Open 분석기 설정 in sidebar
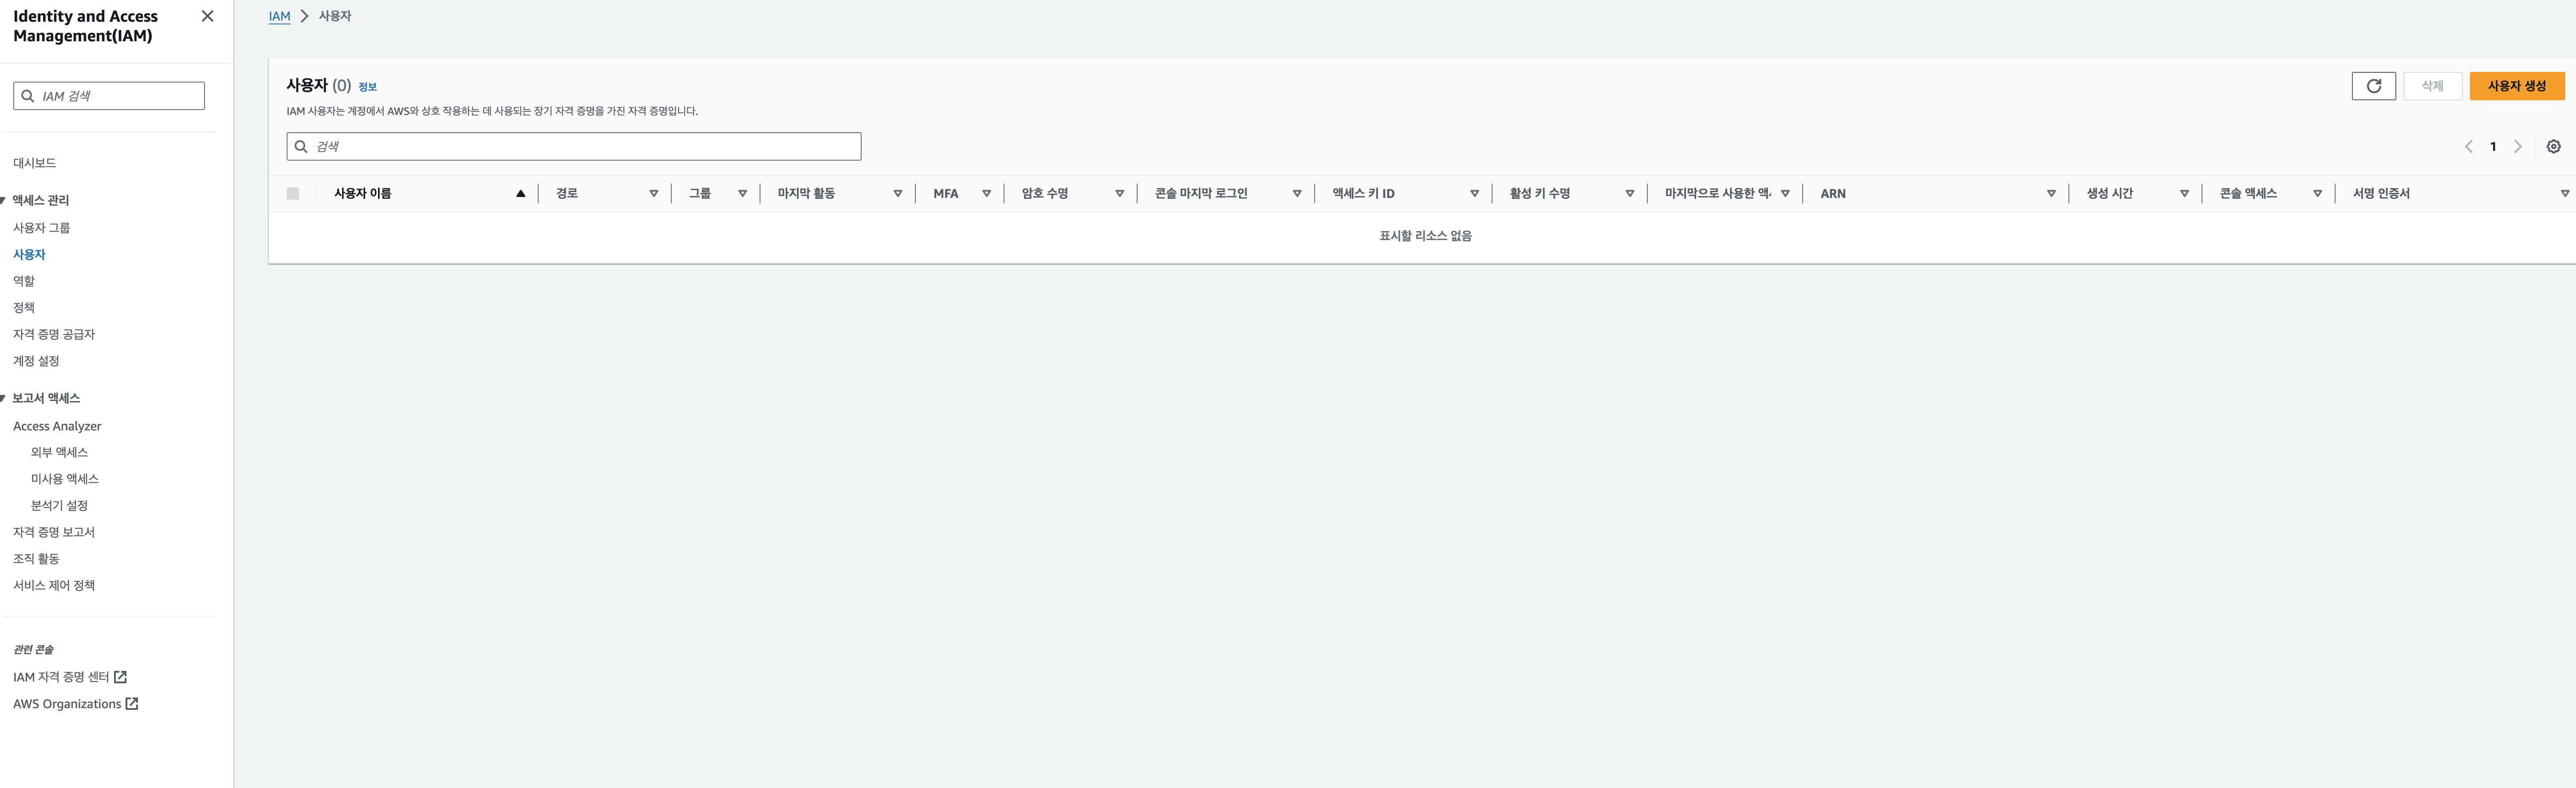The image size is (2576, 788). tap(59, 506)
